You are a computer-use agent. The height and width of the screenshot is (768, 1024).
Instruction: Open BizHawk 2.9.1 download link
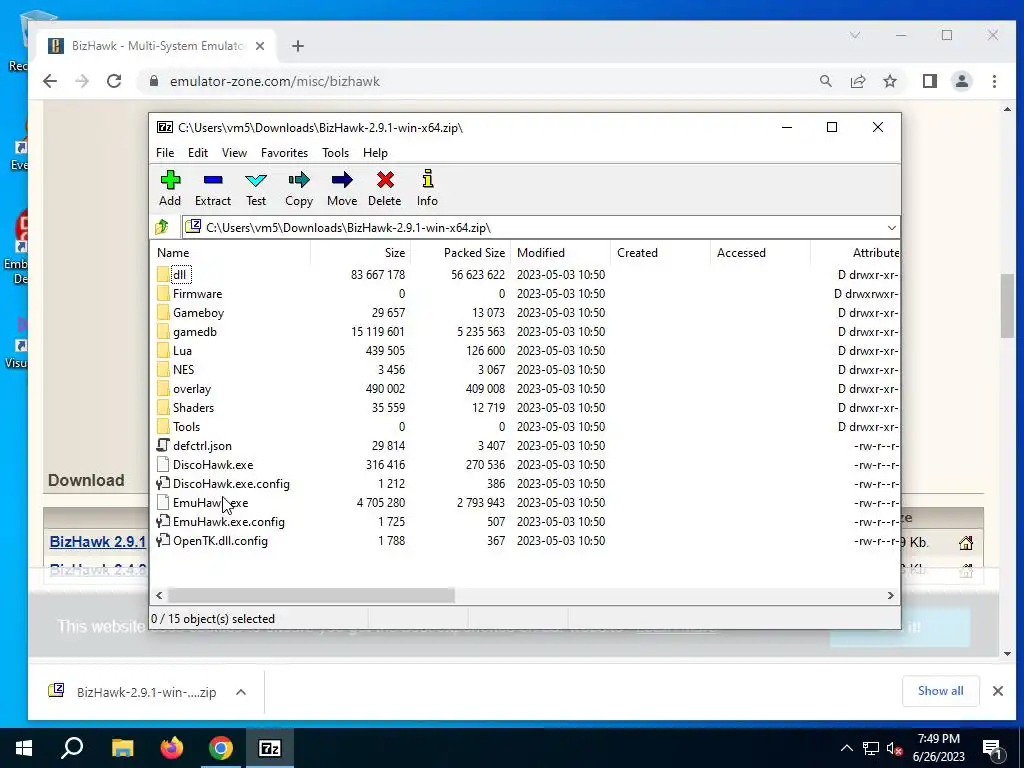(98, 541)
